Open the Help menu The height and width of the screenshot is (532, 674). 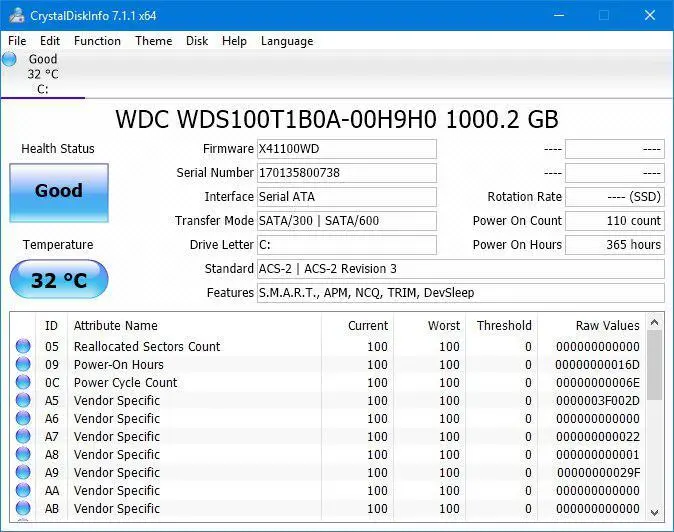pos(234,41)
